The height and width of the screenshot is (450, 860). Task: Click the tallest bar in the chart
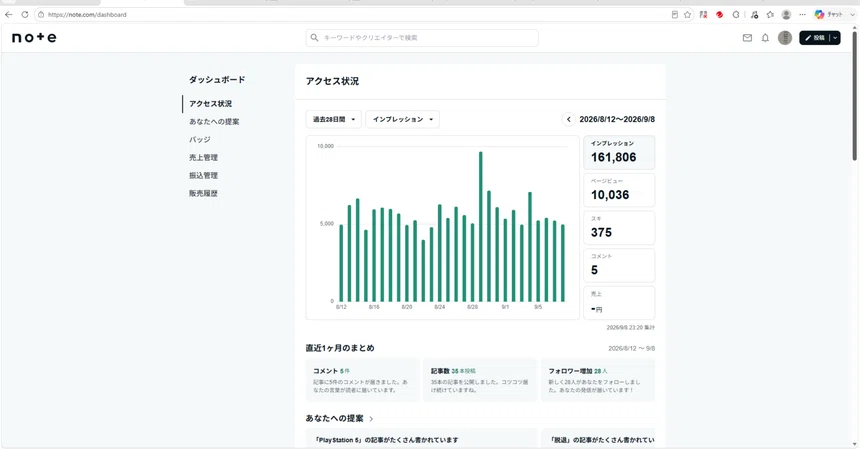point(480,227)
